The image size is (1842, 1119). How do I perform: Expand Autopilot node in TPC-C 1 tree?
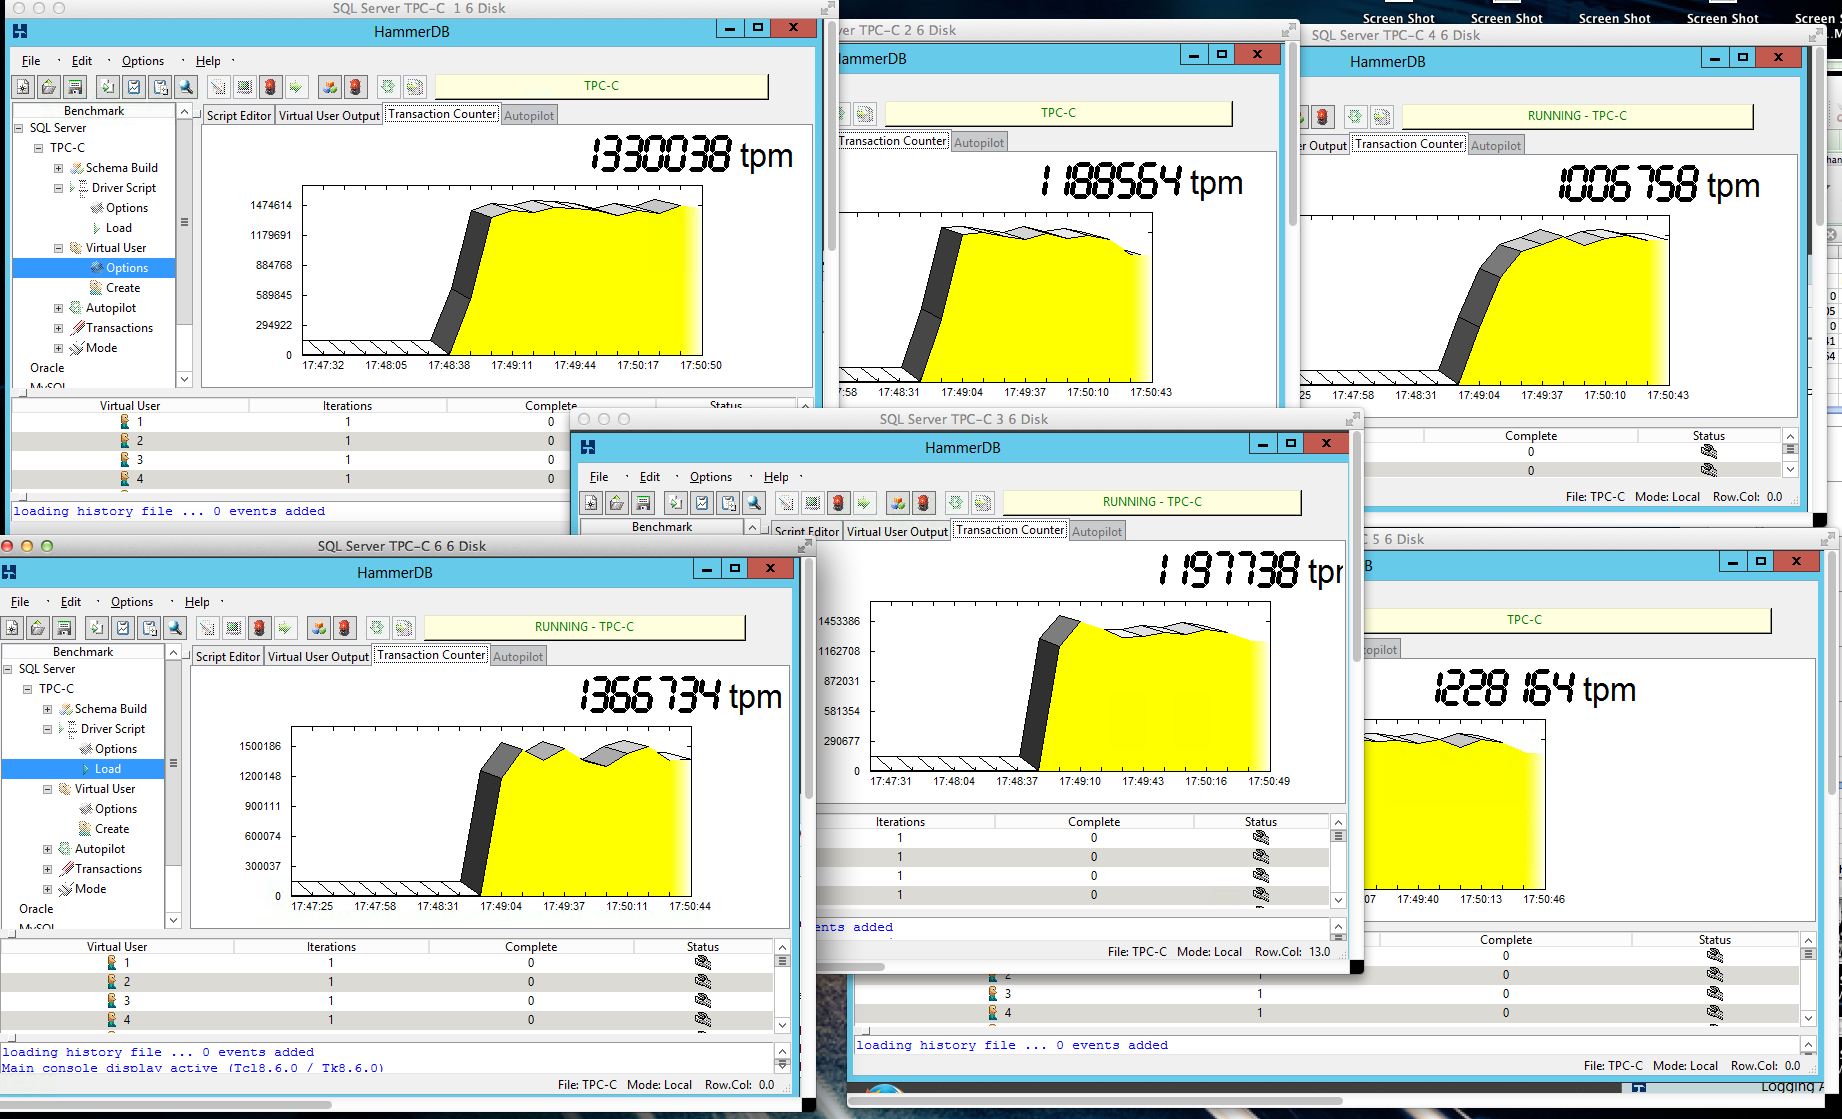tap(58, 308)
